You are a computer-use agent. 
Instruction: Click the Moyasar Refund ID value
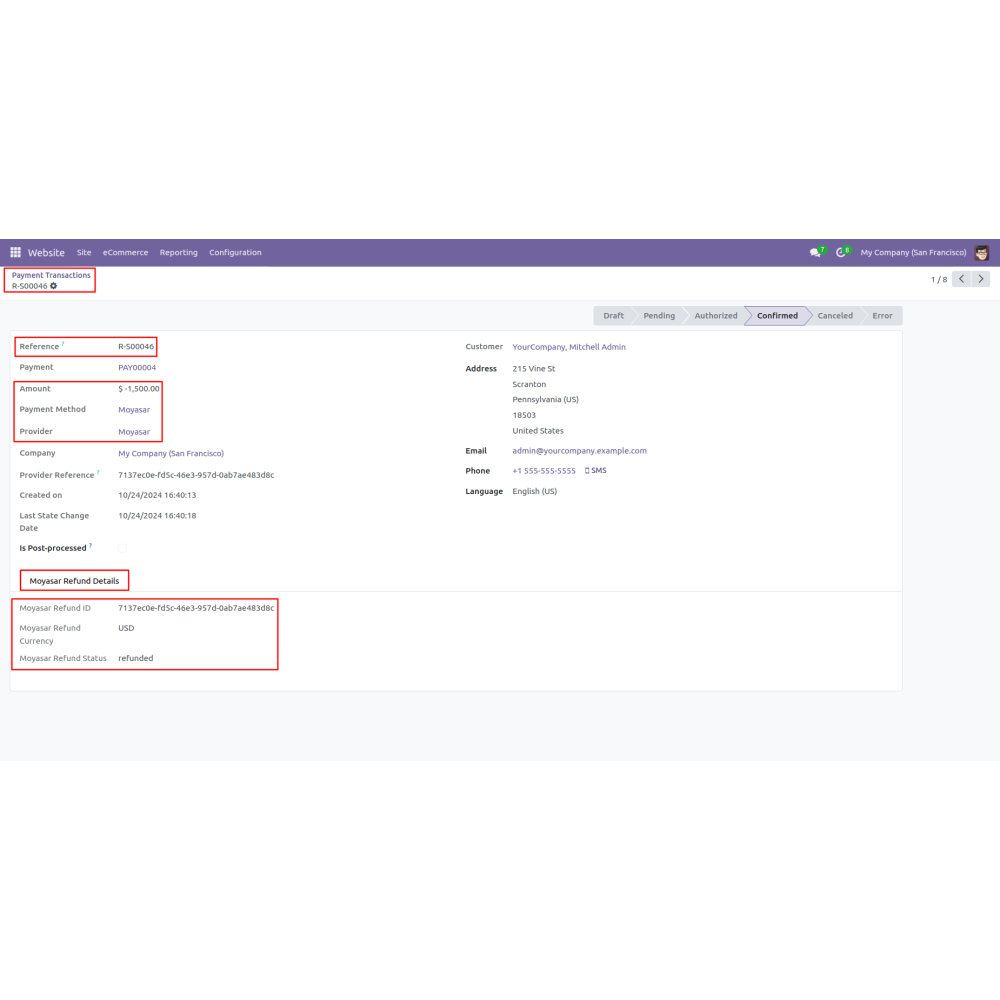[x=196, y=608]
